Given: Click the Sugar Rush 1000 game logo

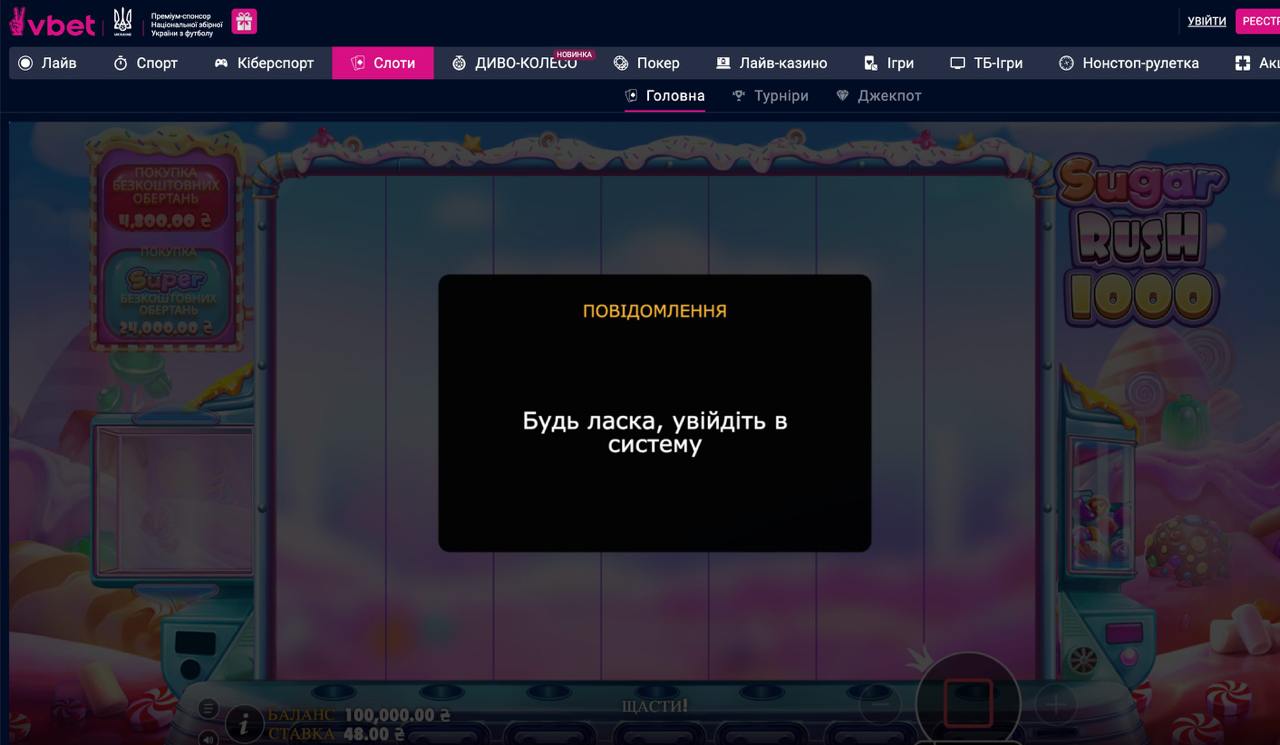Looking at the screenshot, I should point(1141,243).
